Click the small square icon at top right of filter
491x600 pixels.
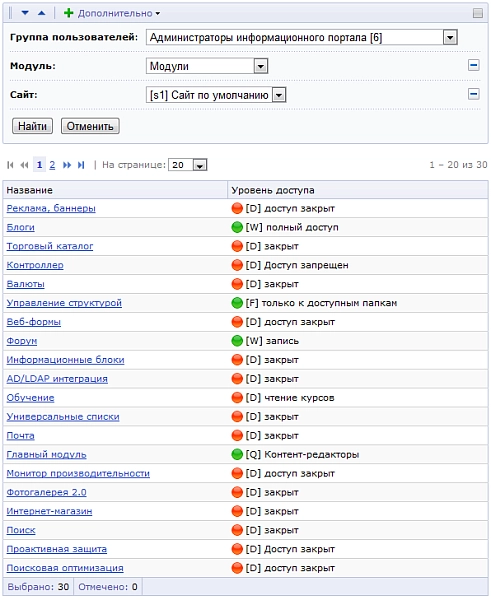click(478, 13)
